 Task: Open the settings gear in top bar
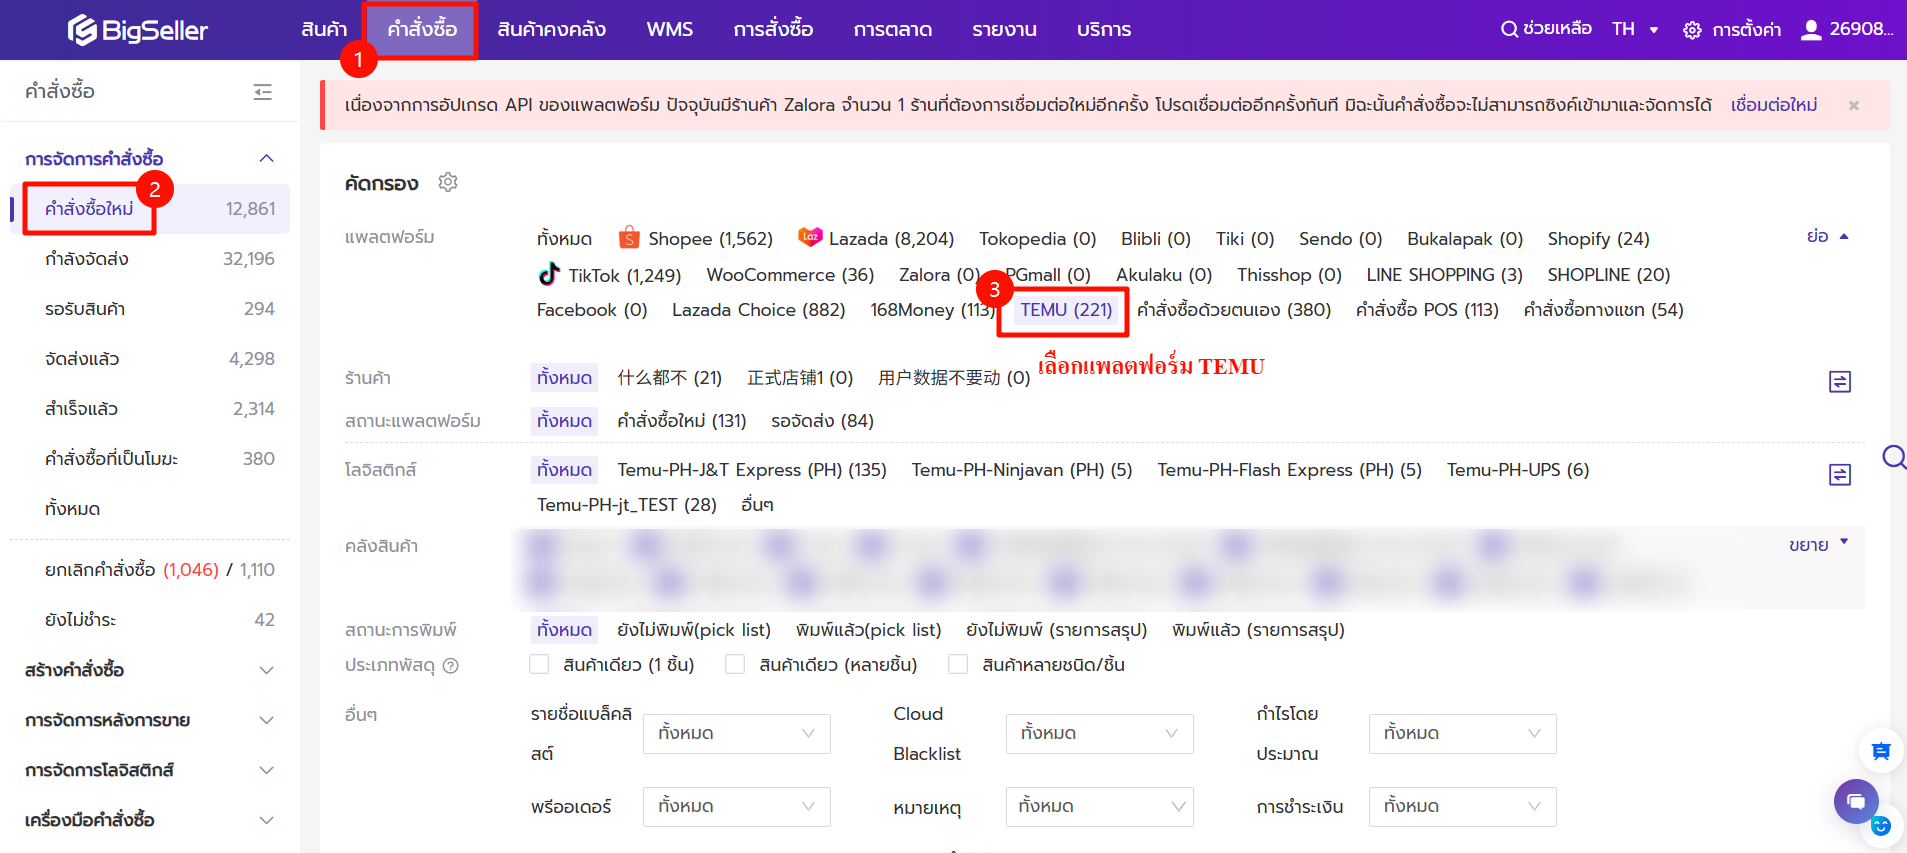[x=1692, y=30]
